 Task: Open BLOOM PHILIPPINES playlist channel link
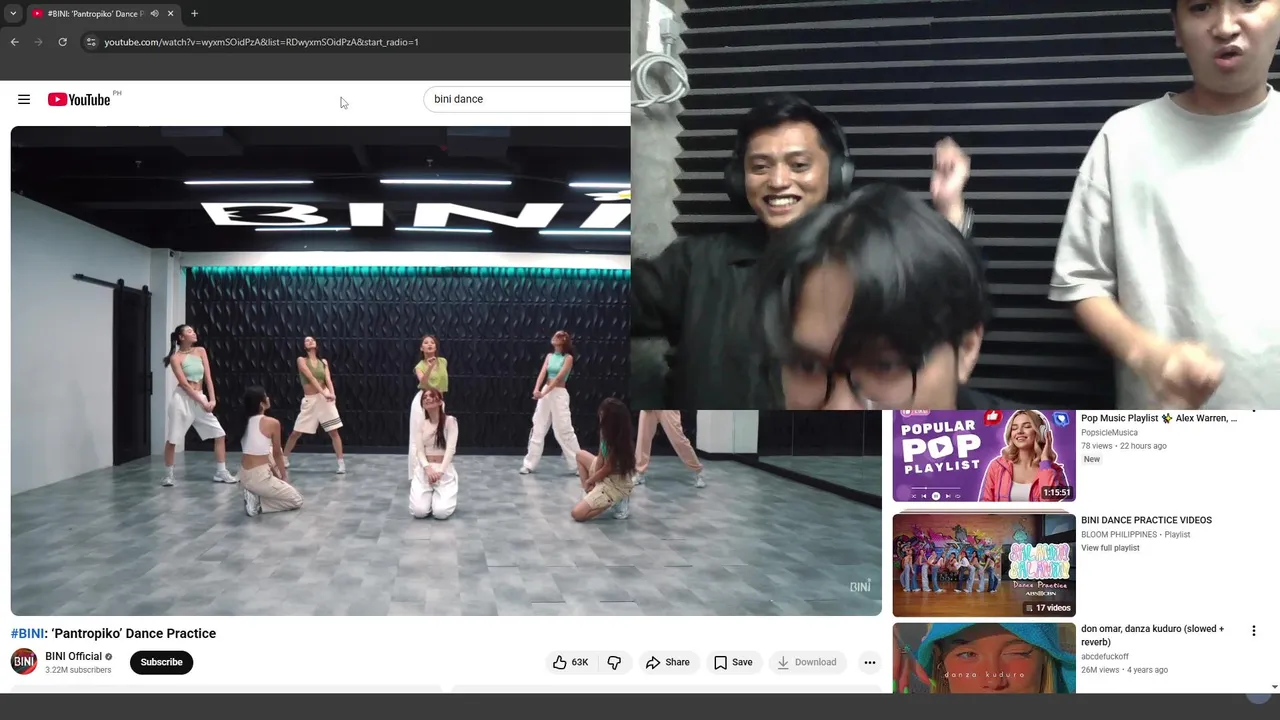[x=1119, y=534]
